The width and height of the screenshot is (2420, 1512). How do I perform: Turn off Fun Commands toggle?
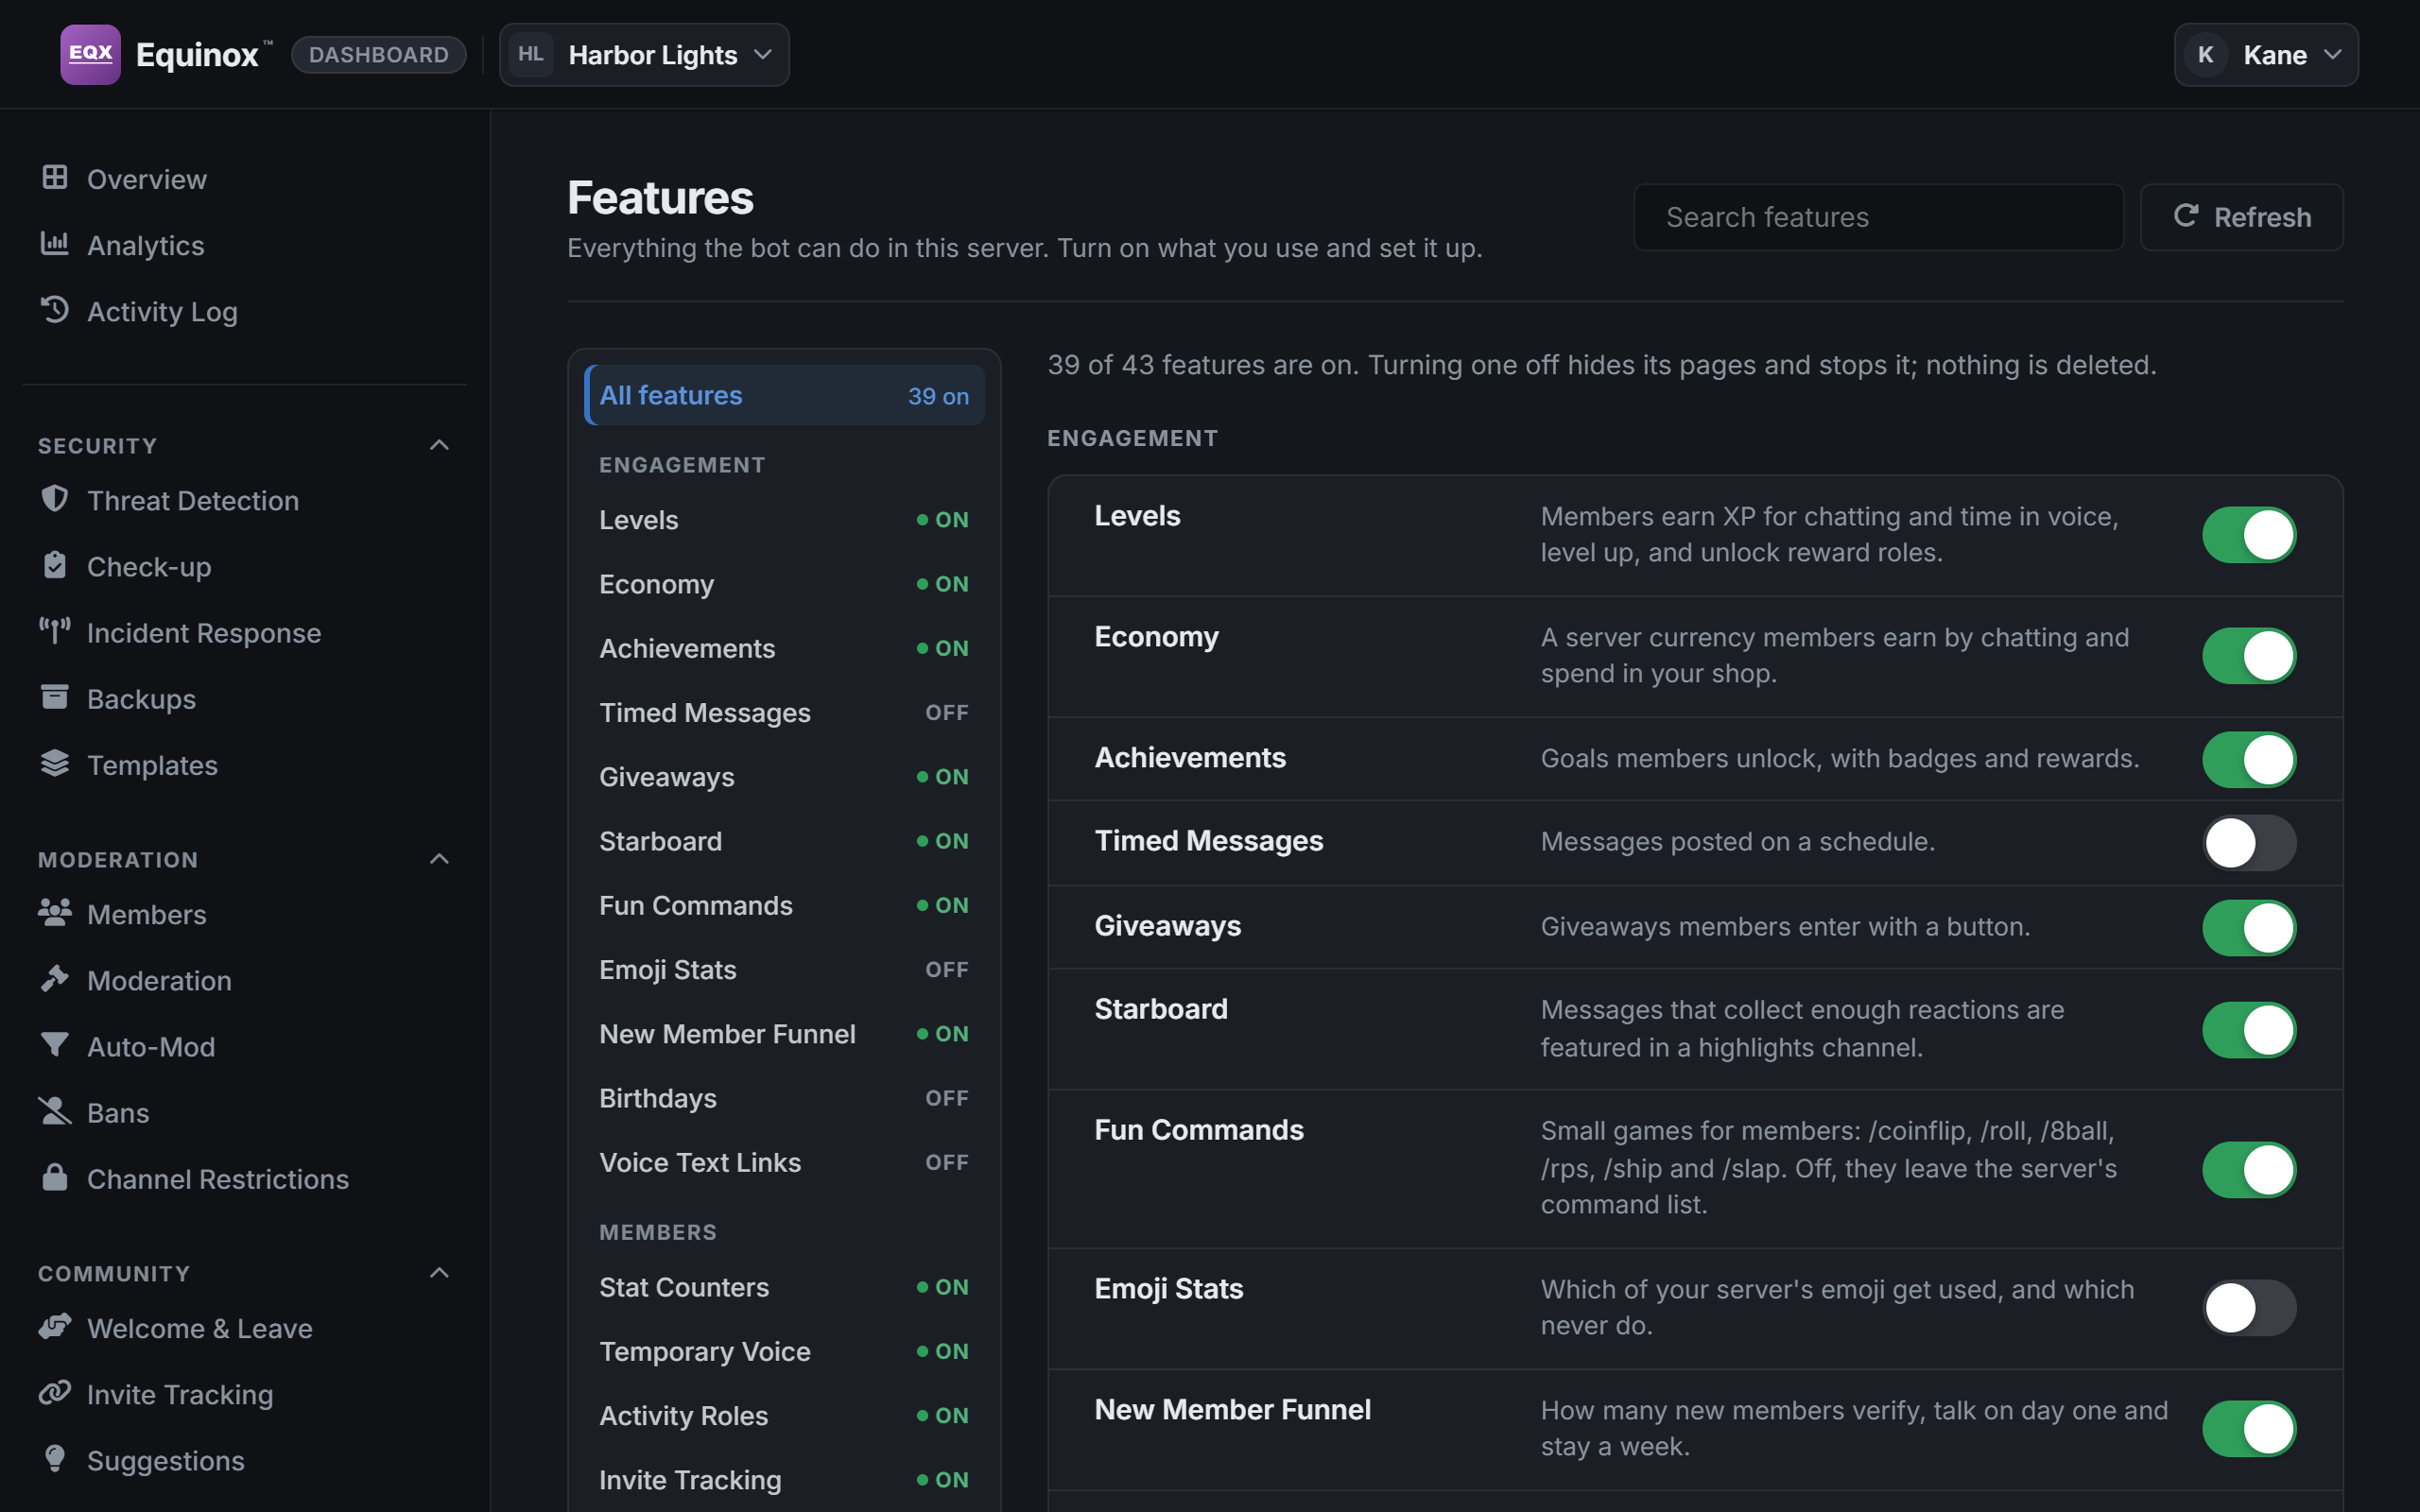pyautogui.click(x=2249, y=1170)
